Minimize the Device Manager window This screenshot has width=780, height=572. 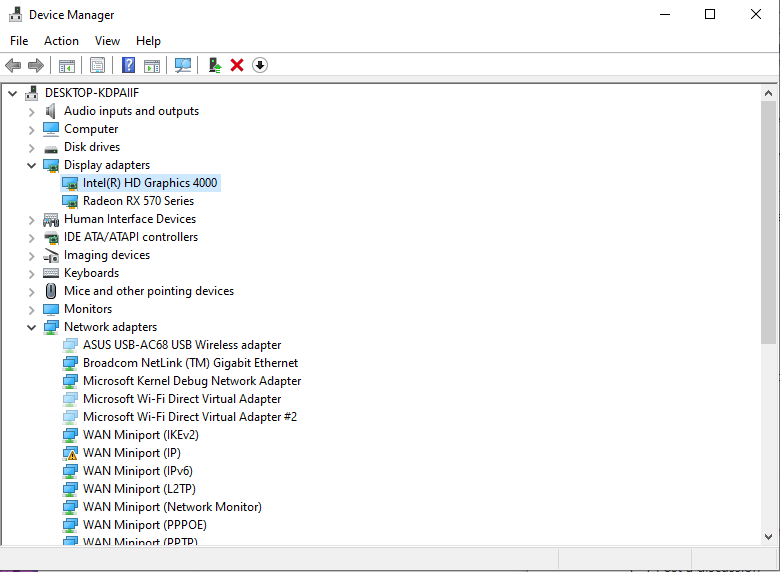coord(665,14)
